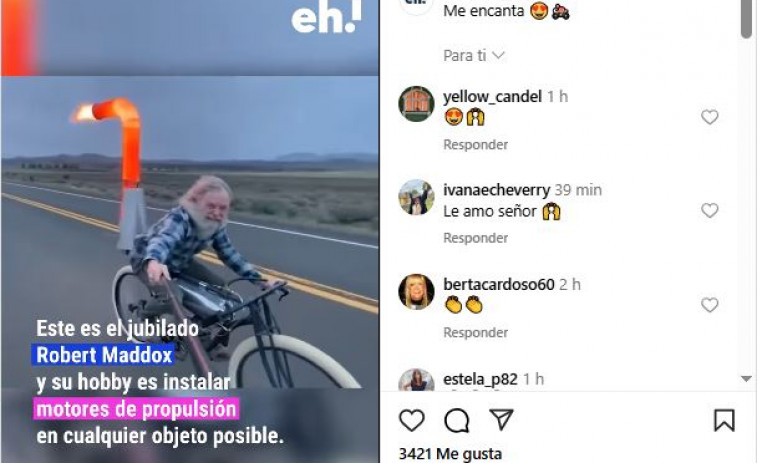757x463 pixels.
Task: Open the comment bubble icon
Action: tap(457, 421)
